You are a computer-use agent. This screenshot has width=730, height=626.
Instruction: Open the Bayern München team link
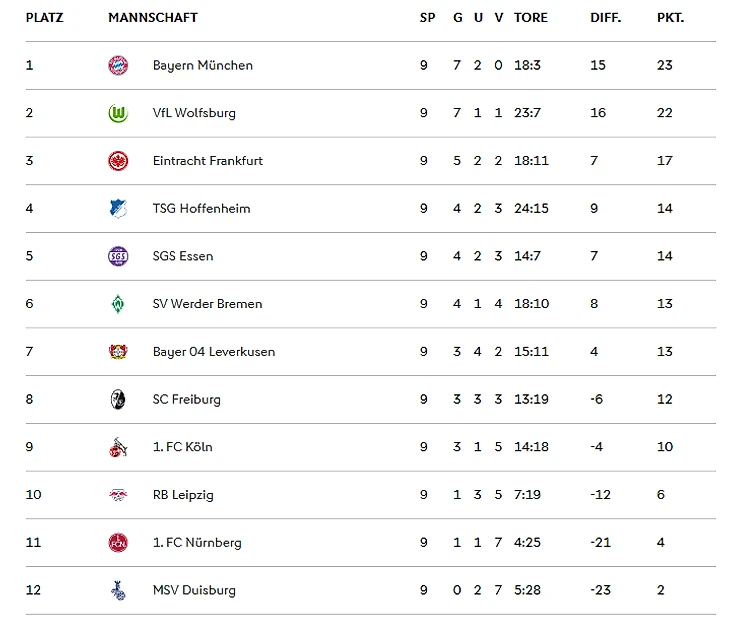[203, 66]
